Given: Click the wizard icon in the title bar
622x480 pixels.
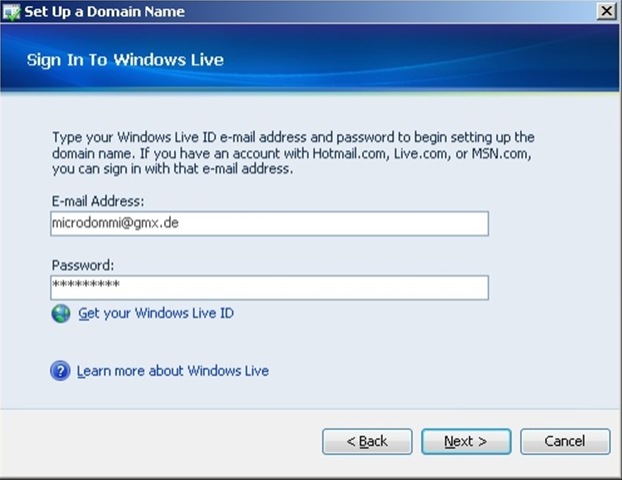Looking at the screenshot, I should tap(11, 12).
